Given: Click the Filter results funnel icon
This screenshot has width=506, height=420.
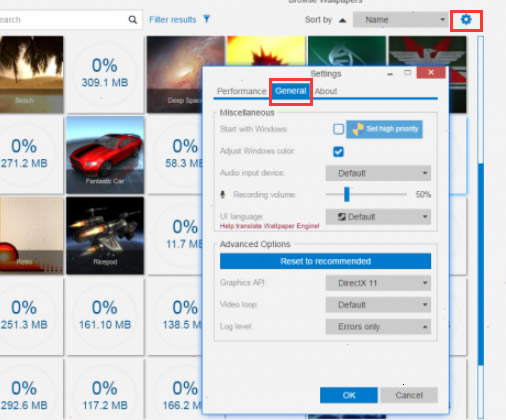Looking at the screenshot, I should point(207,19).
